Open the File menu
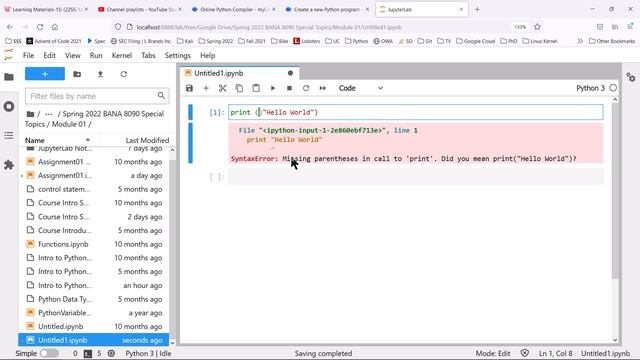 [28, 56]
